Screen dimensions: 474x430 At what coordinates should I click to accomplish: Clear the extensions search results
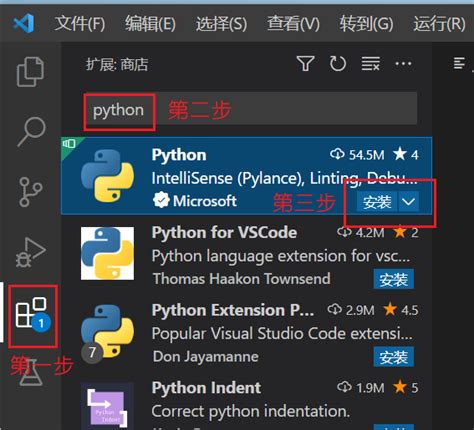point(371,63)
